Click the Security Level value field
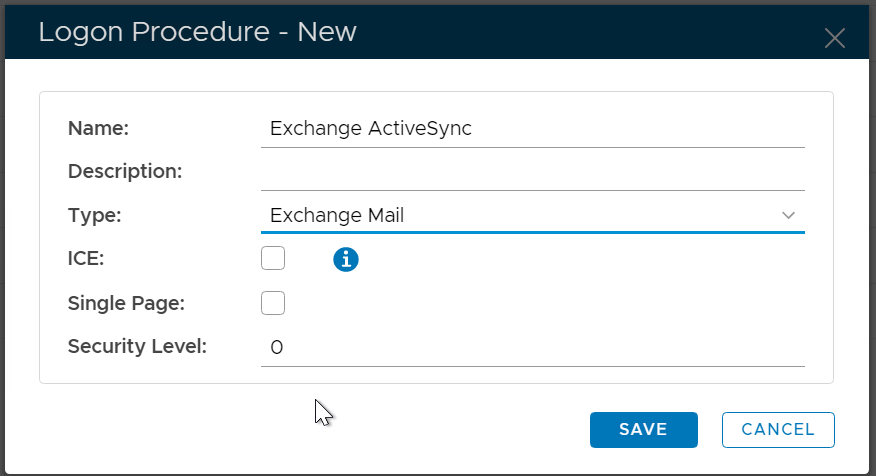Image resolution: width=876 pixels, height=476 pixels. 532,347
